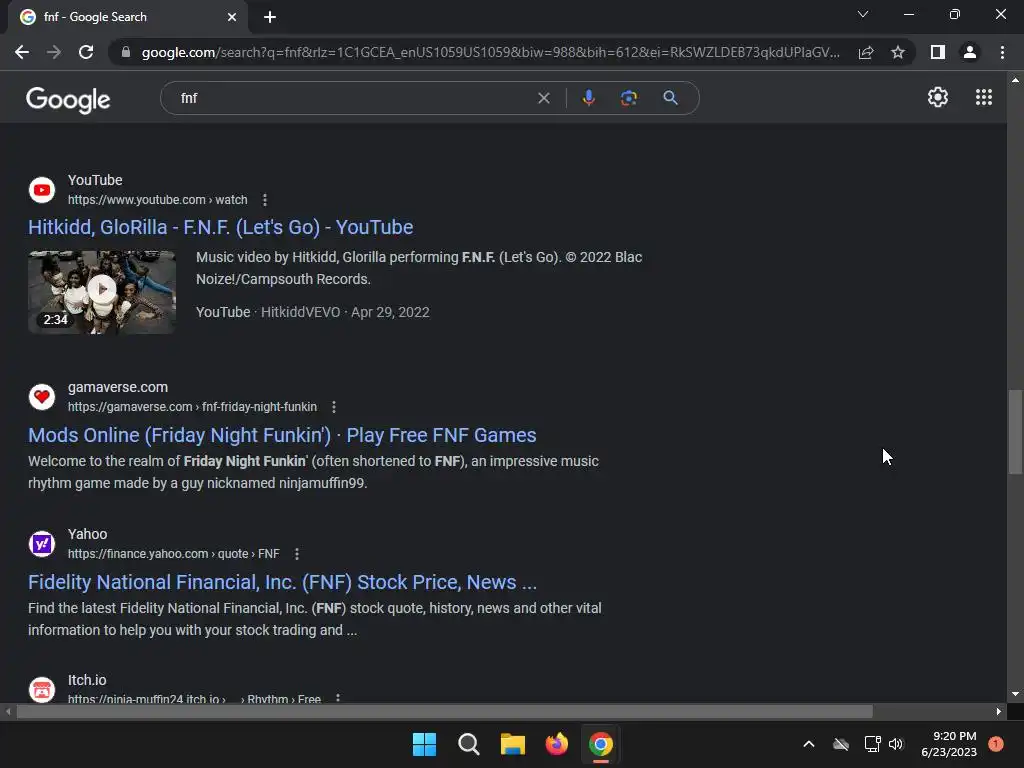
Task: Click the horizontal scrollbar's right arrow
Action: click(999, 711)
